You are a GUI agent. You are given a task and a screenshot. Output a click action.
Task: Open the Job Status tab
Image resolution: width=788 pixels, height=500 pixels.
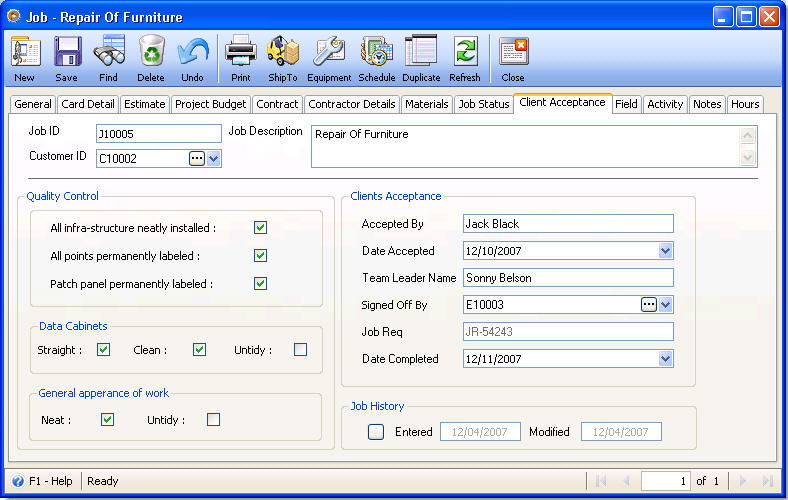484,105
